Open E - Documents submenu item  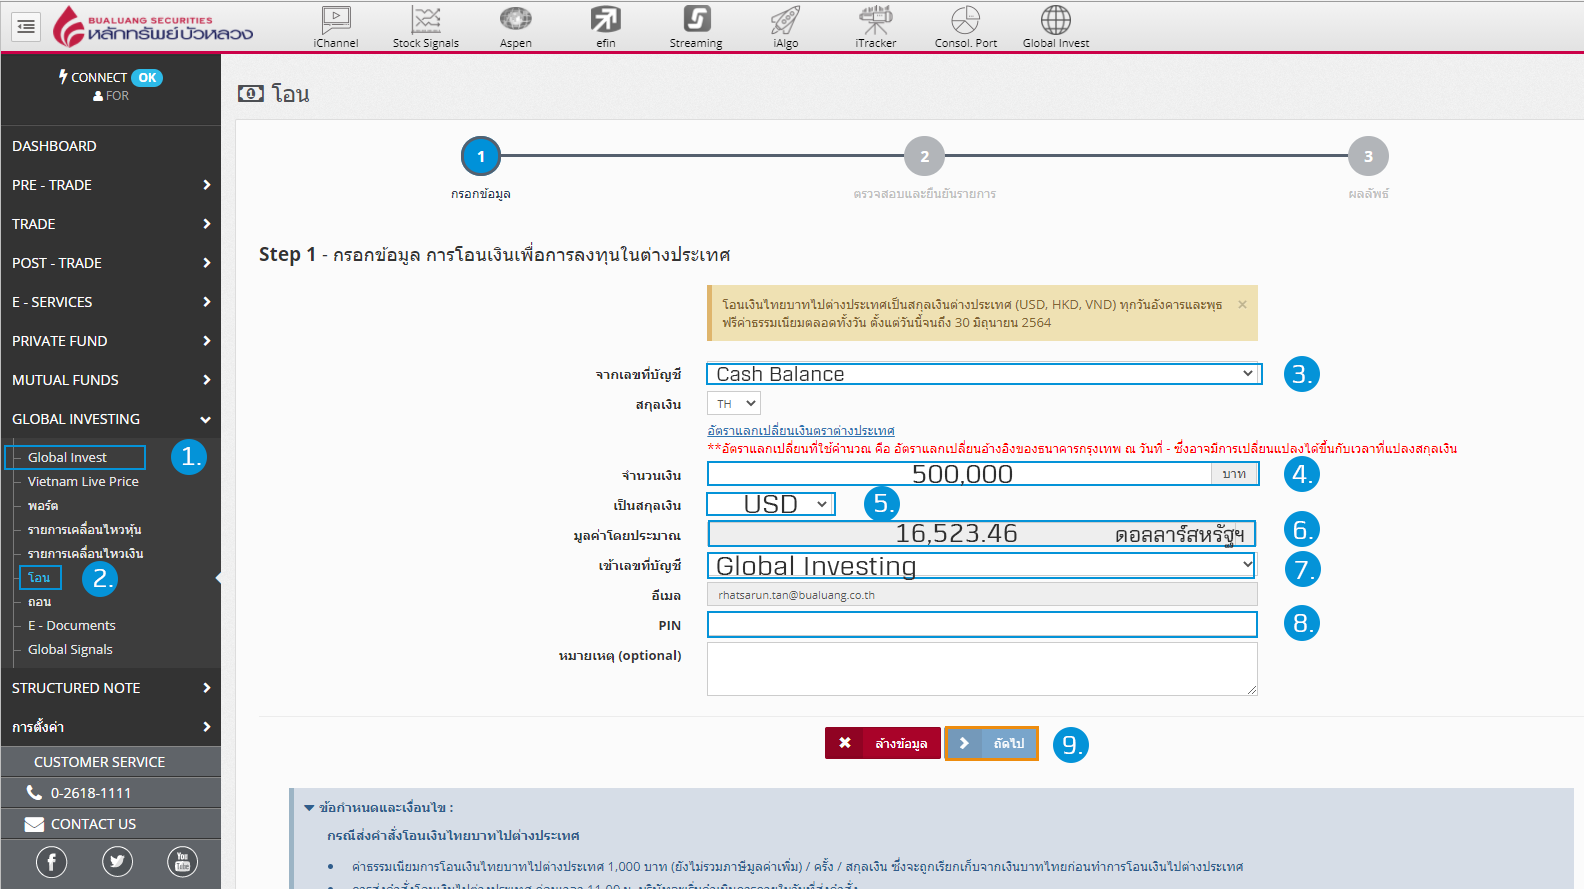coord(72,625)
